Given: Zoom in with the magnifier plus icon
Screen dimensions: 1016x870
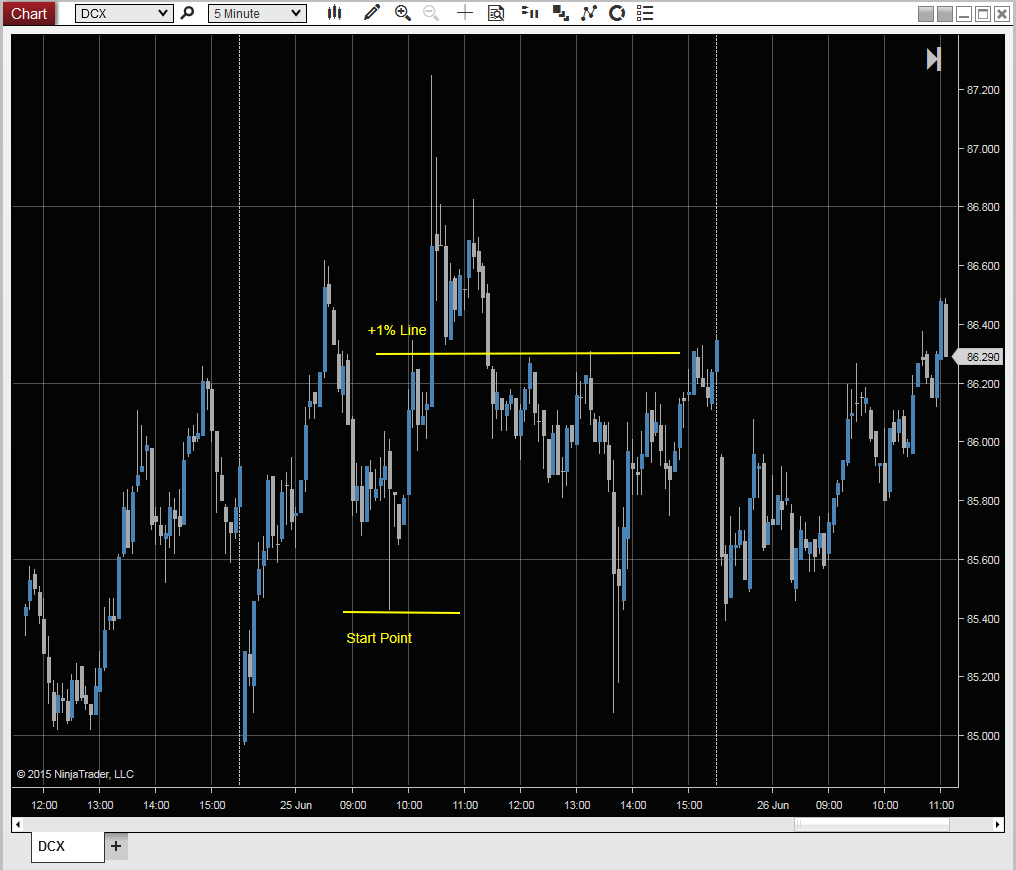Looking at the screenshot, I should [402, 13].
